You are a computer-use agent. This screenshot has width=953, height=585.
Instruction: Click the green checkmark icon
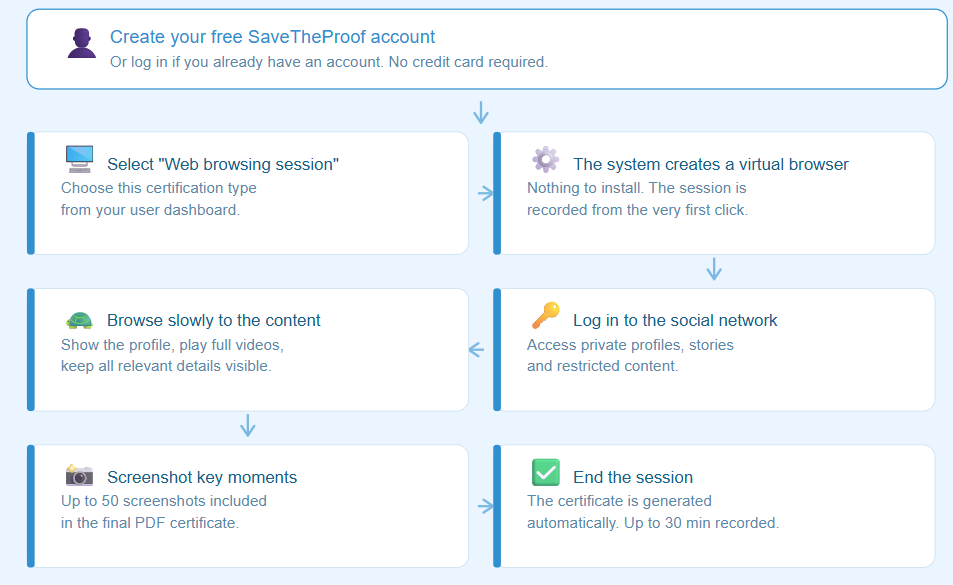point(546,472)
